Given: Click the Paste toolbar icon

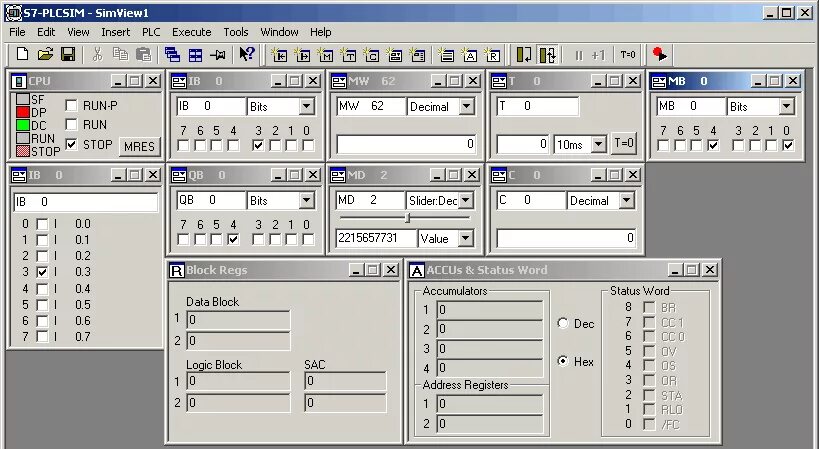Looking at the screenshot, I should (143, 54).
